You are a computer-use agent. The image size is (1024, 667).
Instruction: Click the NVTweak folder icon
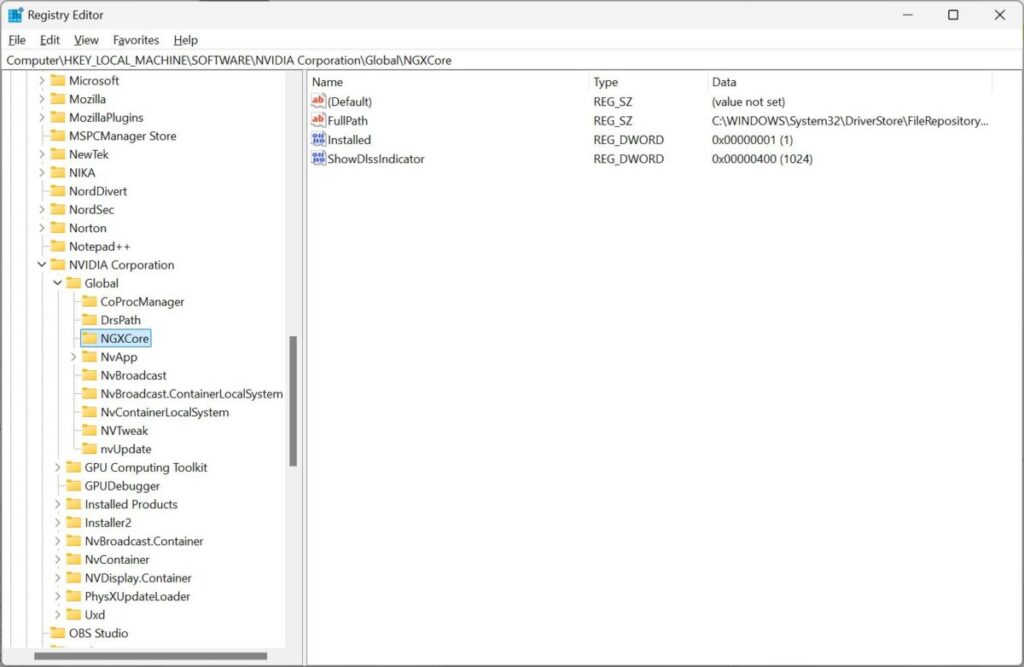click(89, 431)
